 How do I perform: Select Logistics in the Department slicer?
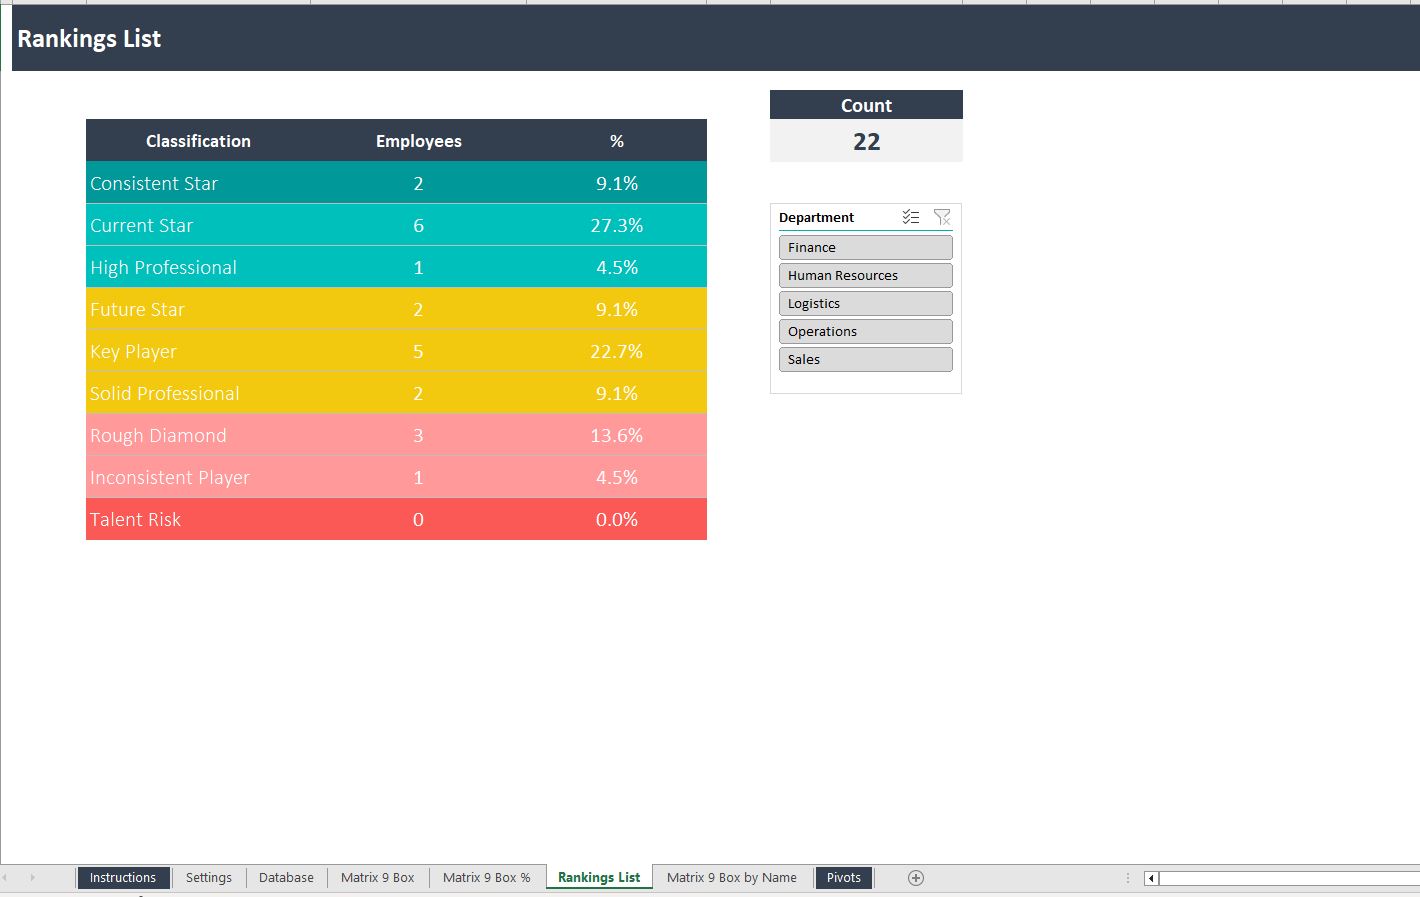point(865,304)
